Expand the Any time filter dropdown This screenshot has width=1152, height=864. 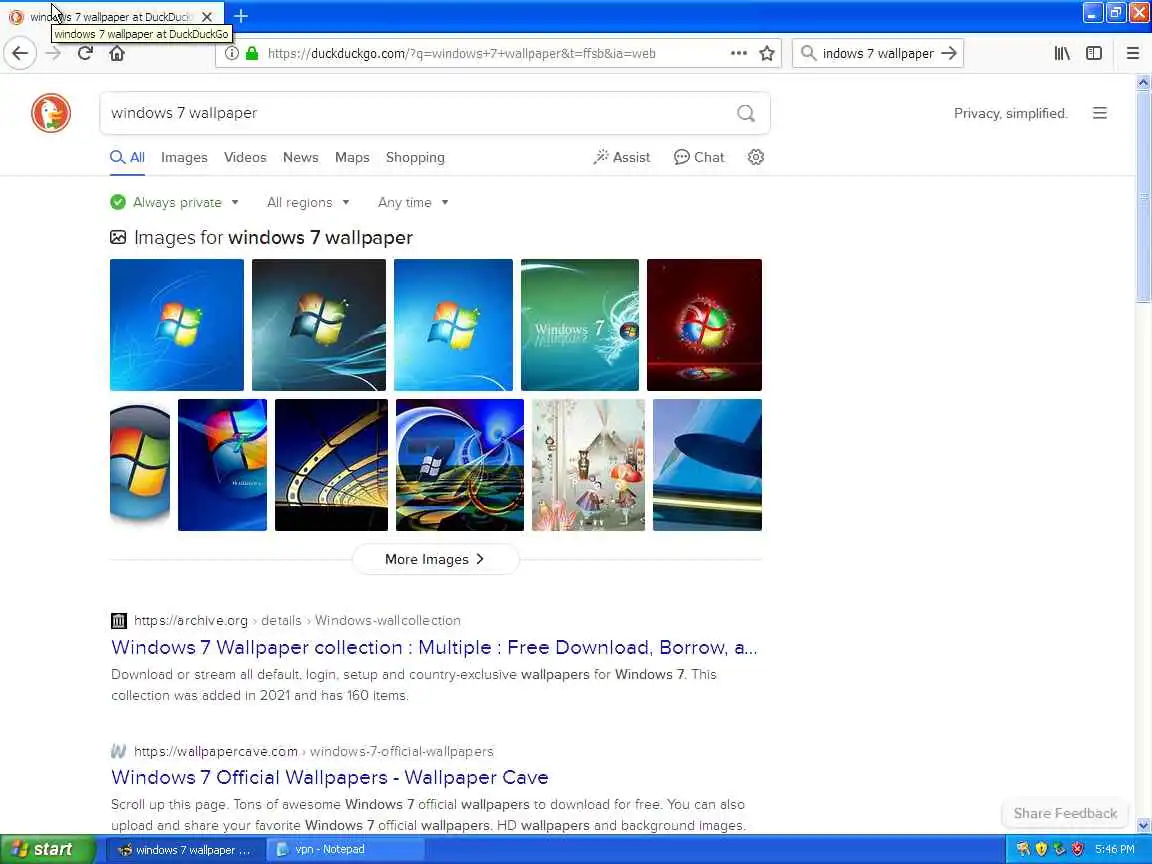tap(413, 202)
